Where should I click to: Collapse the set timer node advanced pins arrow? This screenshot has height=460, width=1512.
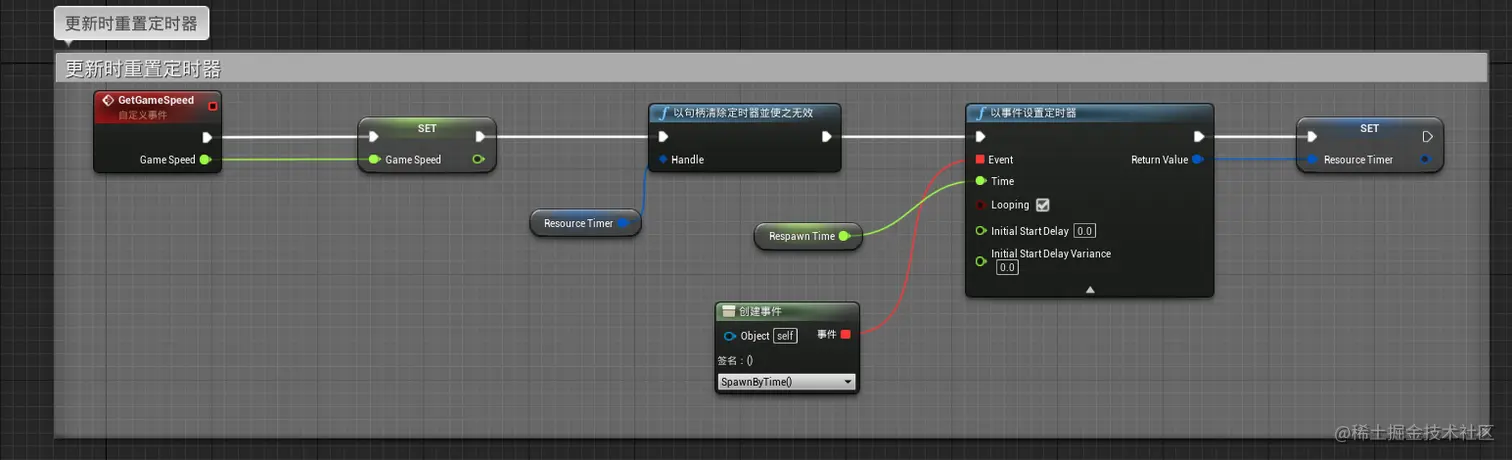[1090, 290]
